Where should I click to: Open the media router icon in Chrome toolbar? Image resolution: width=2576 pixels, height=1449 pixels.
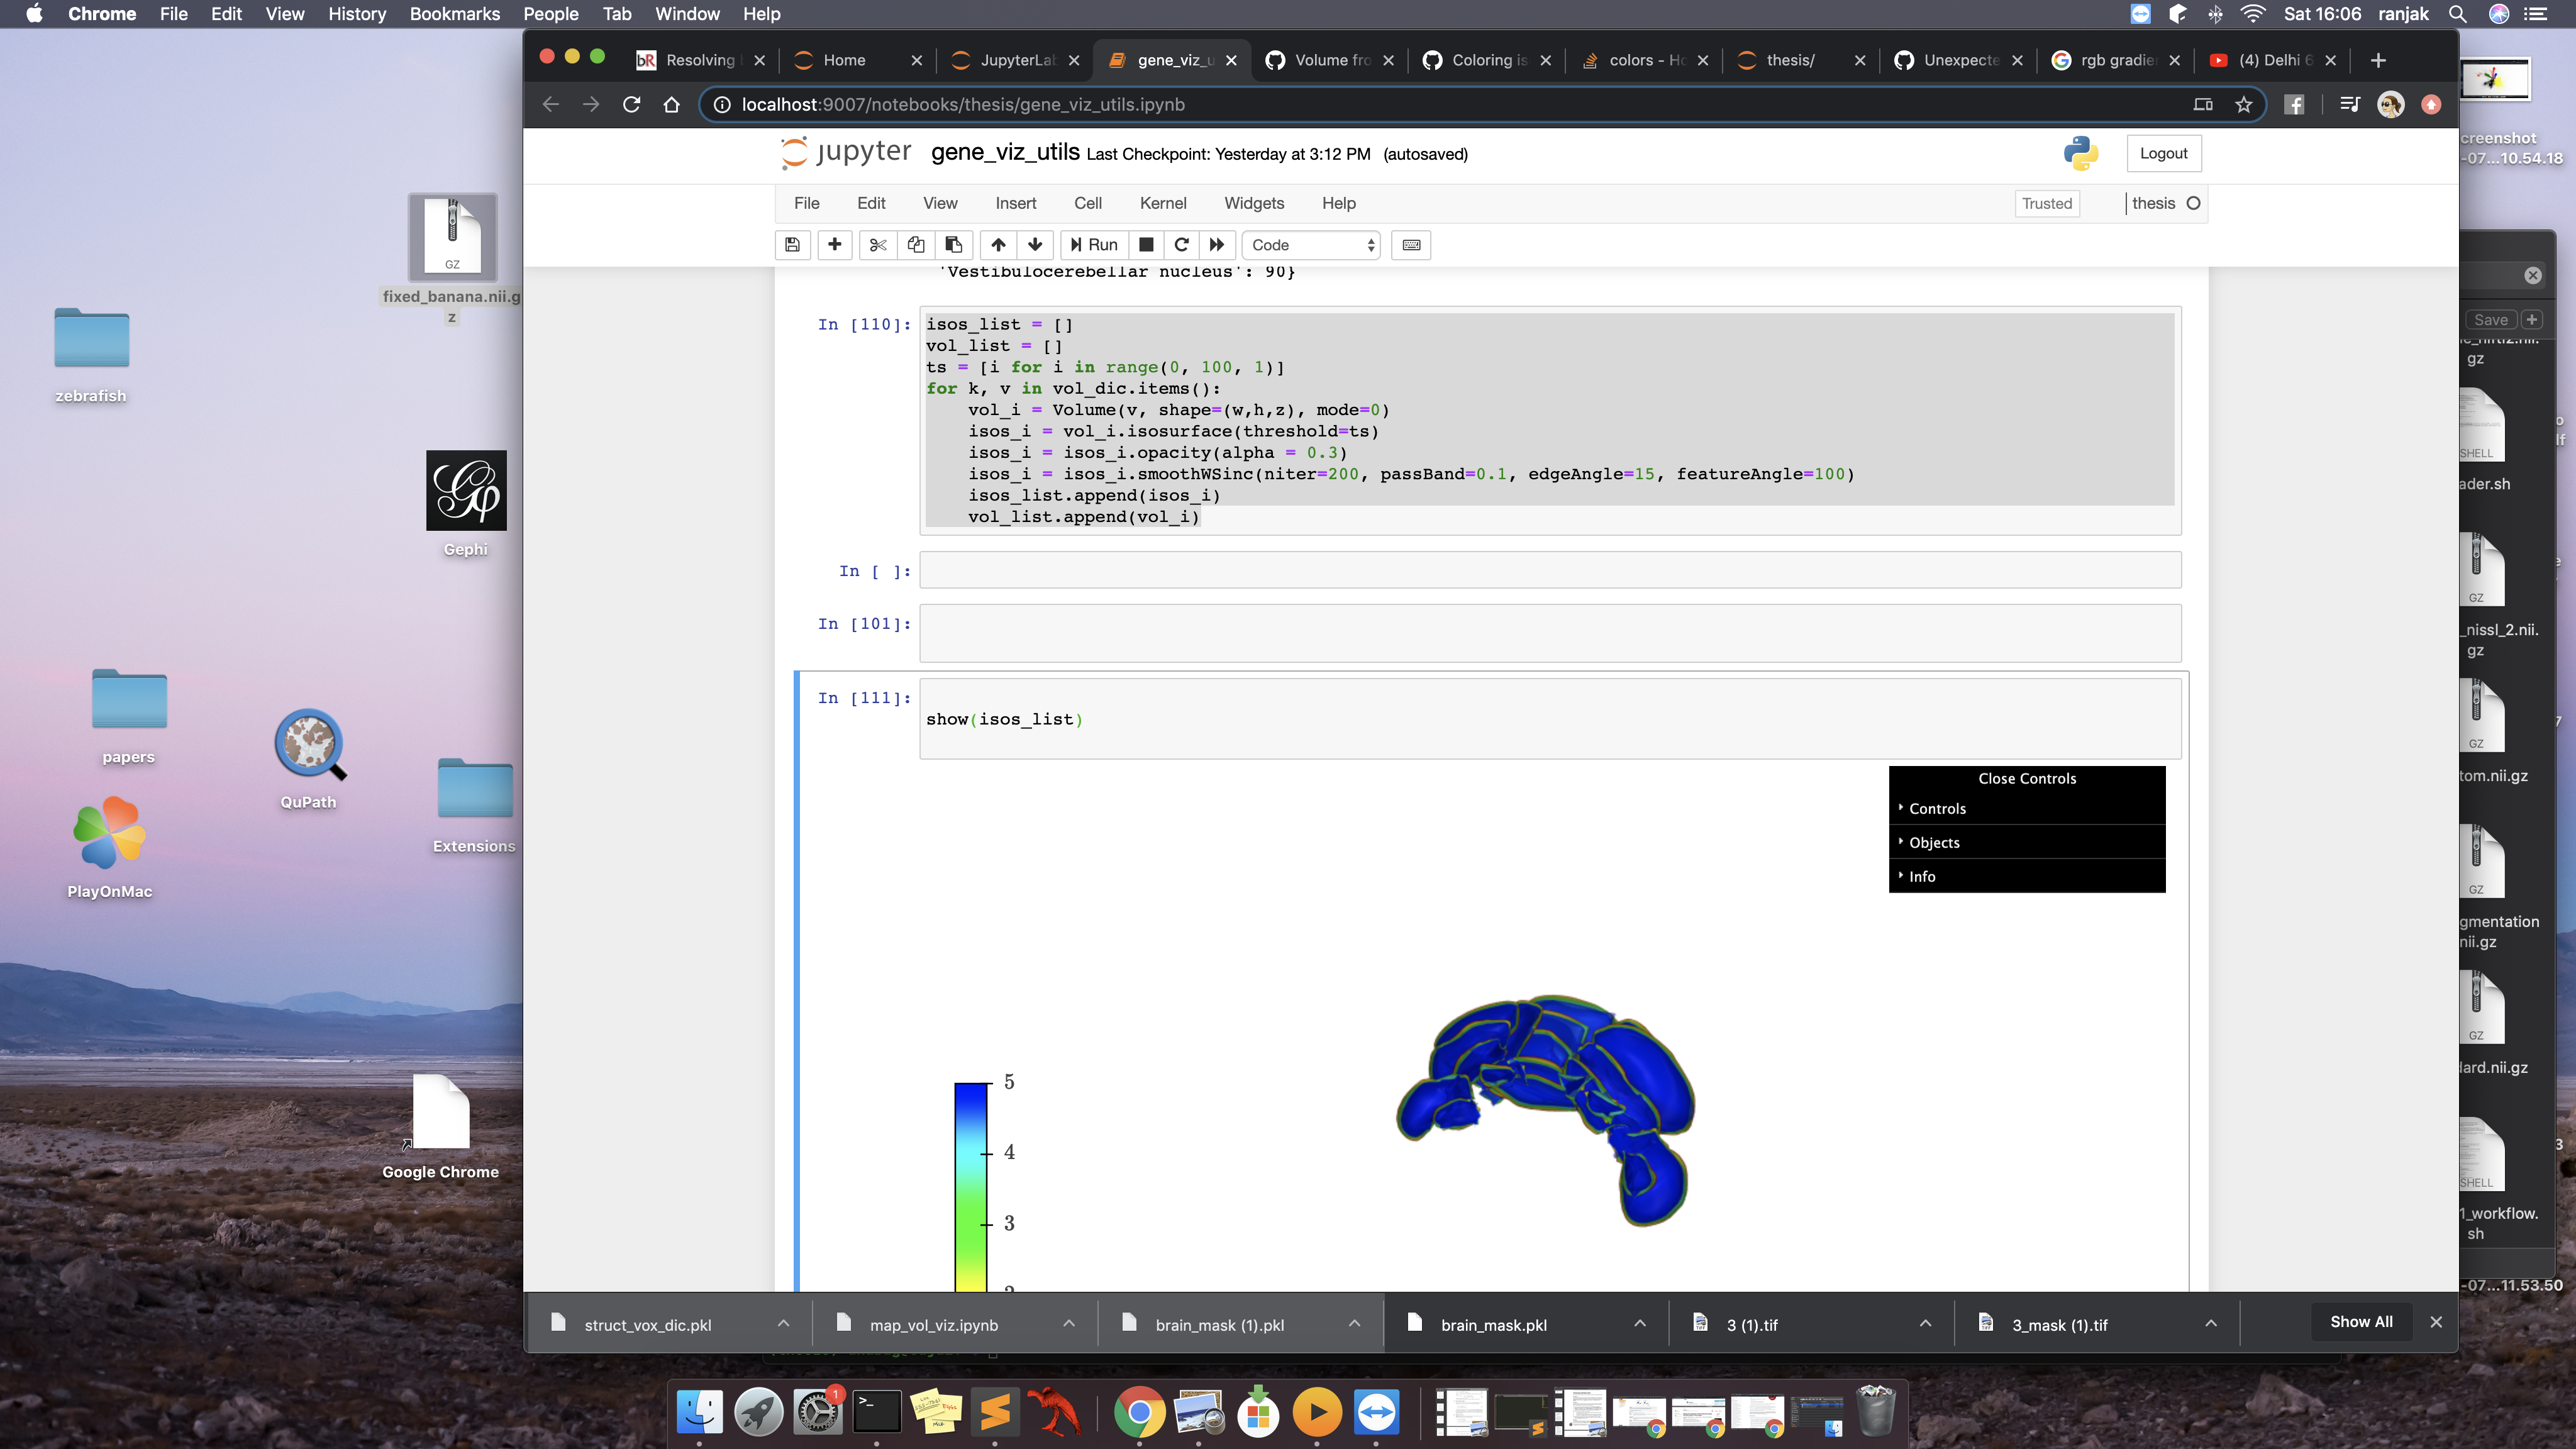[2350, 104]
